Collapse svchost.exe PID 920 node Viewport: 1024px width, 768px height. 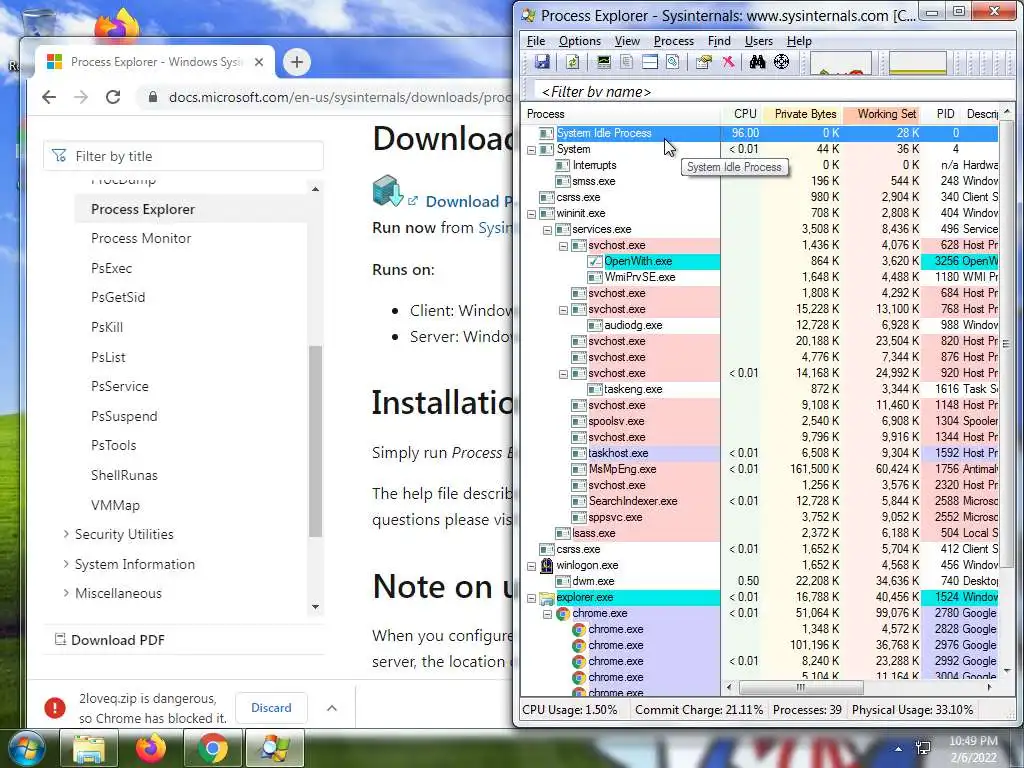[x=564, y=374]
